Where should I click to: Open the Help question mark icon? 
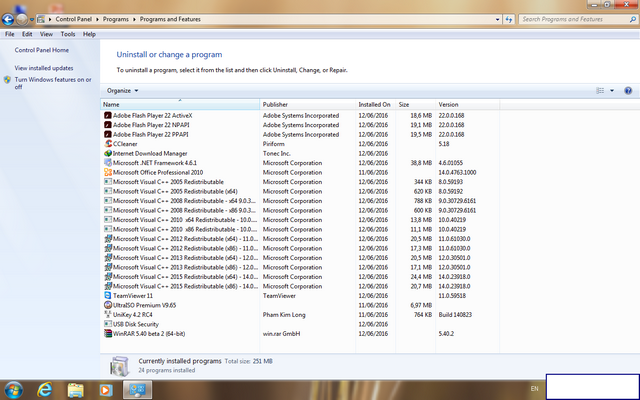click(628, 91)
